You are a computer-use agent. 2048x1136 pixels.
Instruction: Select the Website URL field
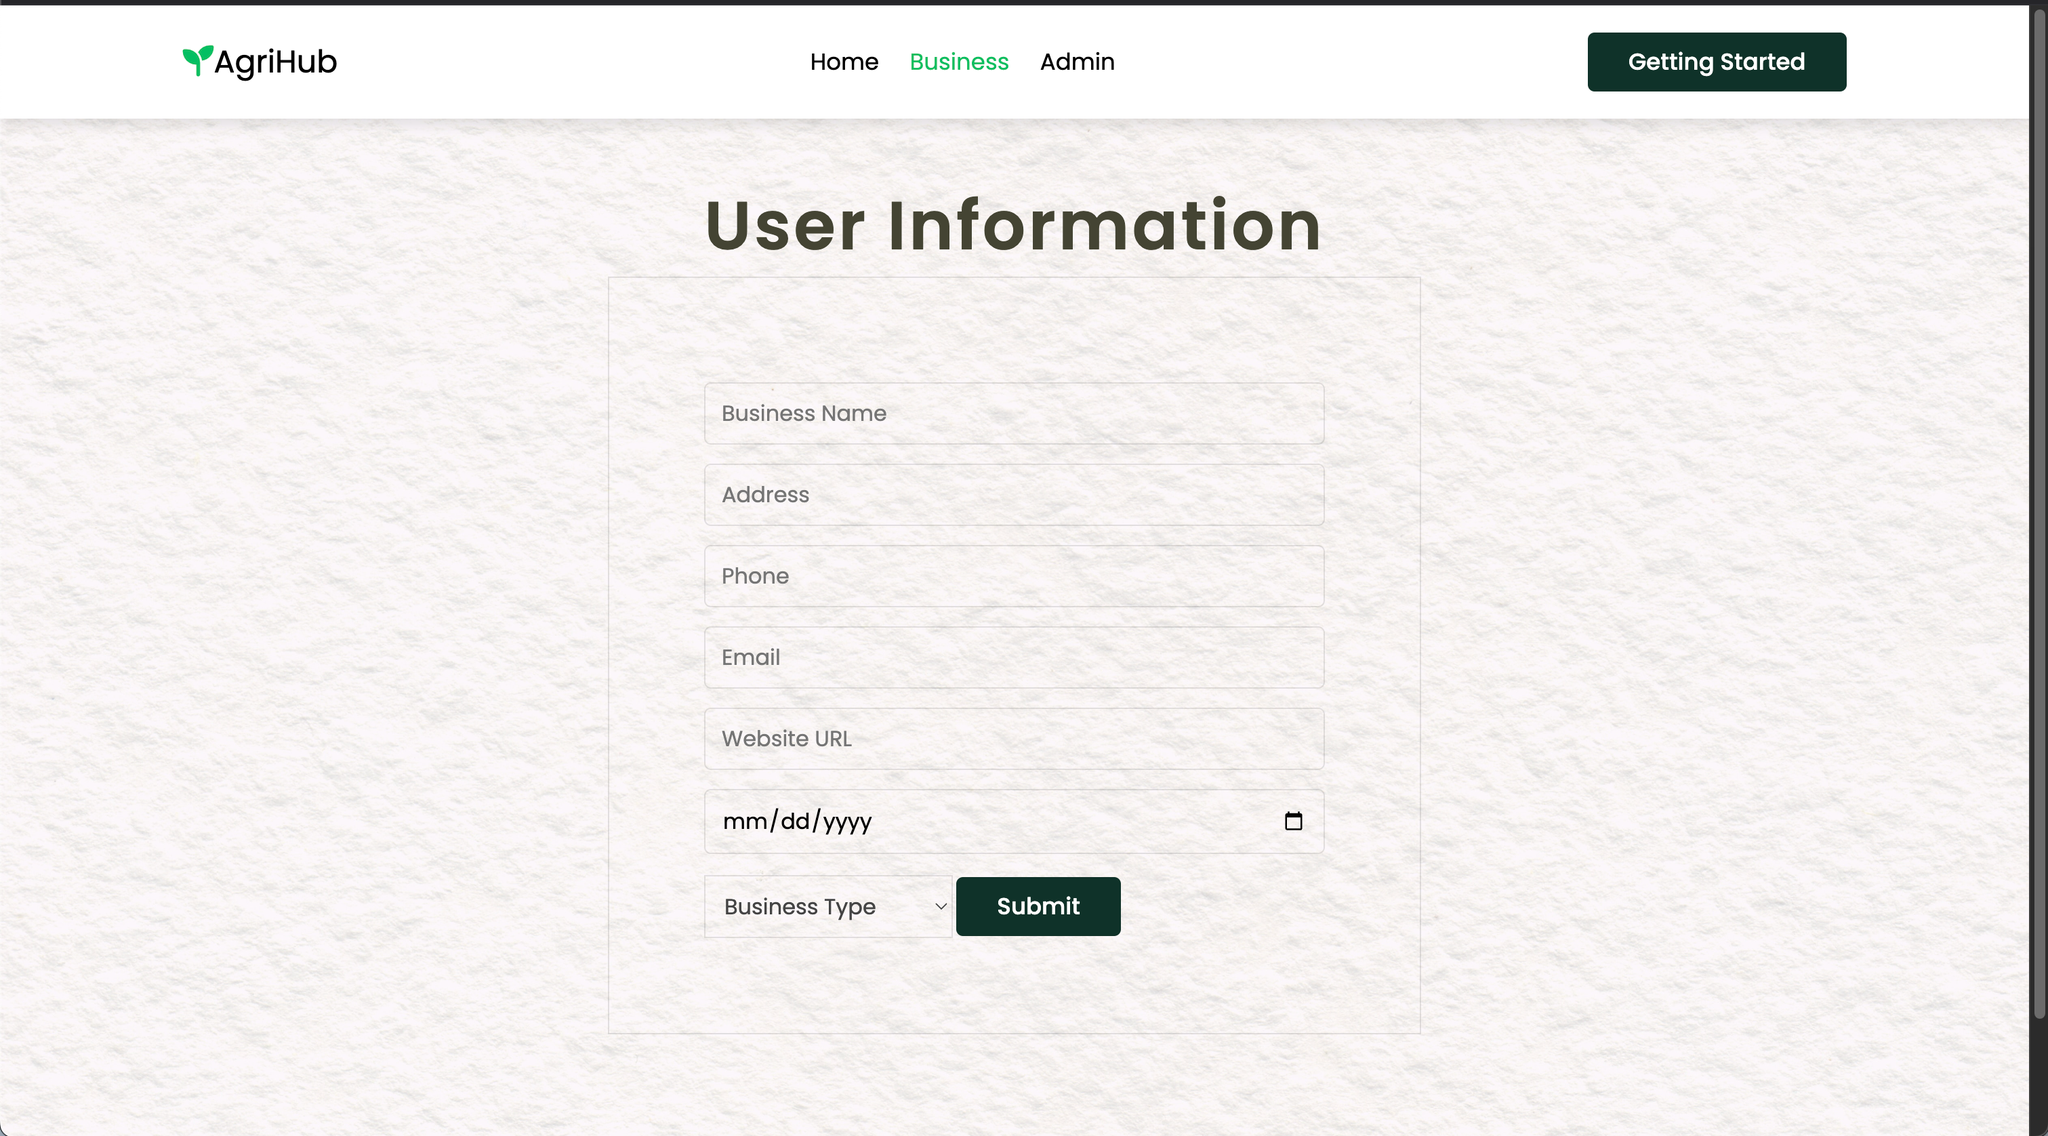[1013, 739]
